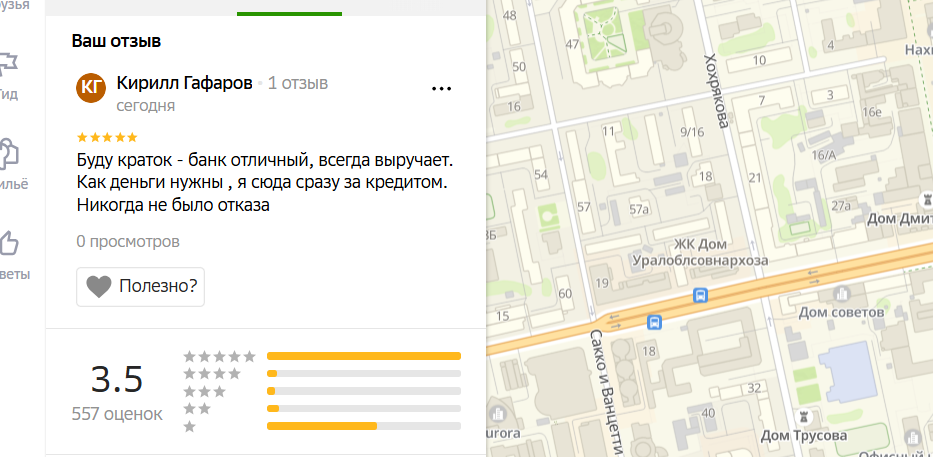Filter reviews by three-star rating bar

pyautogui.click(x=364, y=391)
